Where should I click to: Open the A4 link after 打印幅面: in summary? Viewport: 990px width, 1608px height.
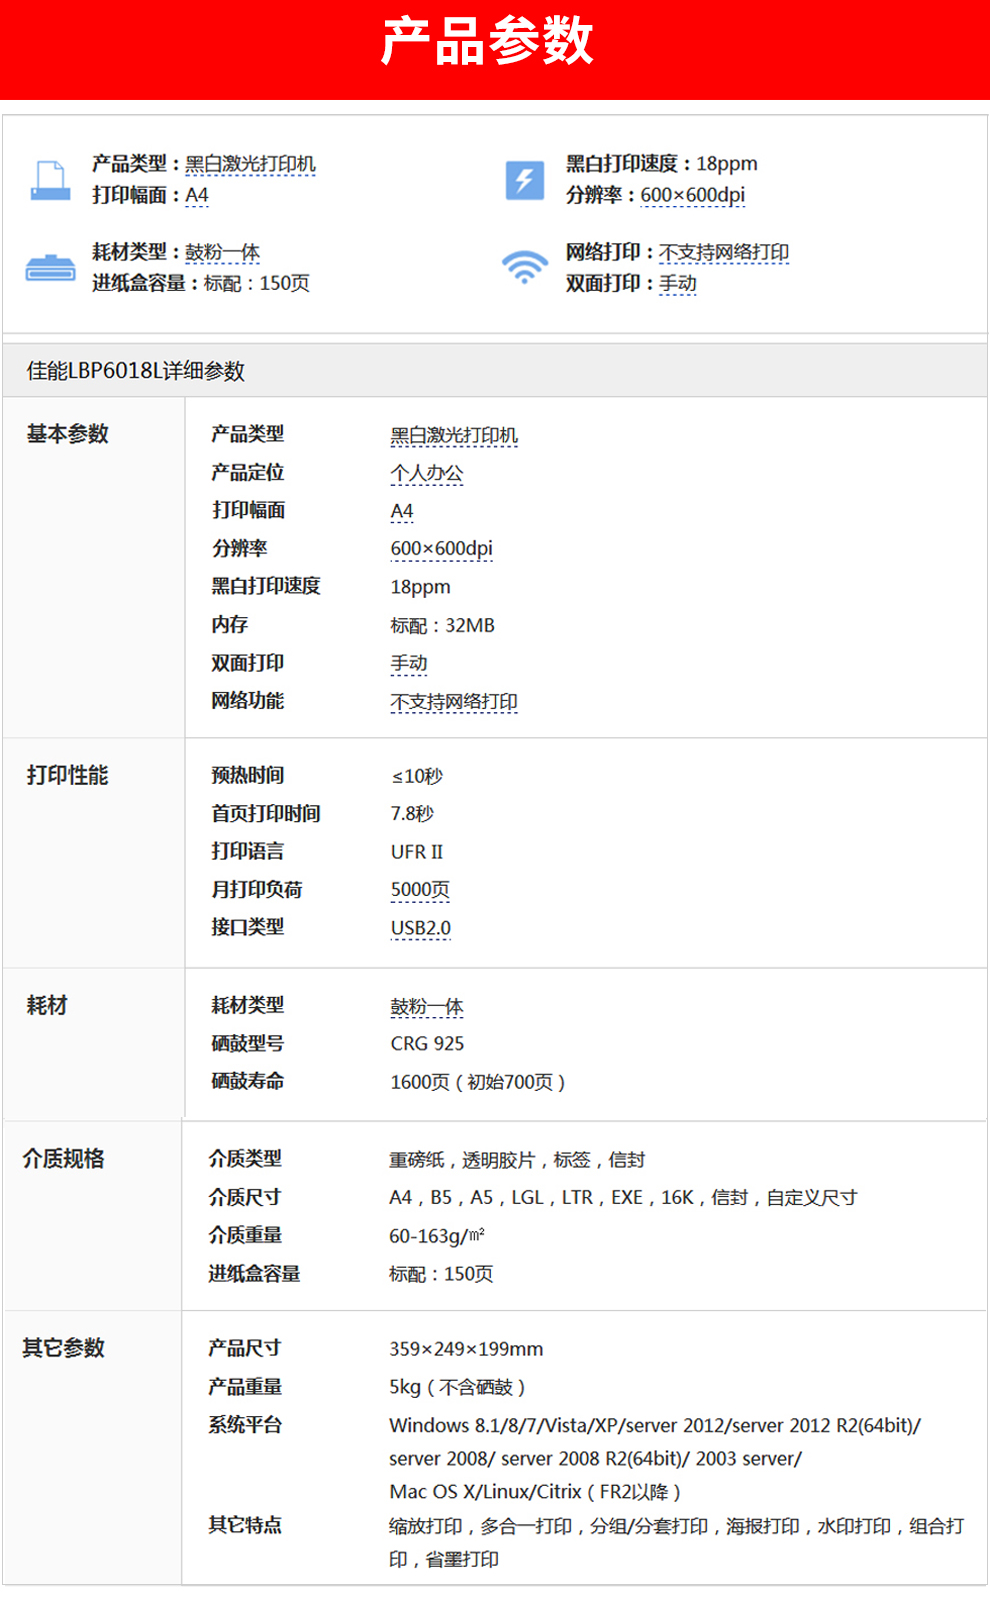(197, 195)
